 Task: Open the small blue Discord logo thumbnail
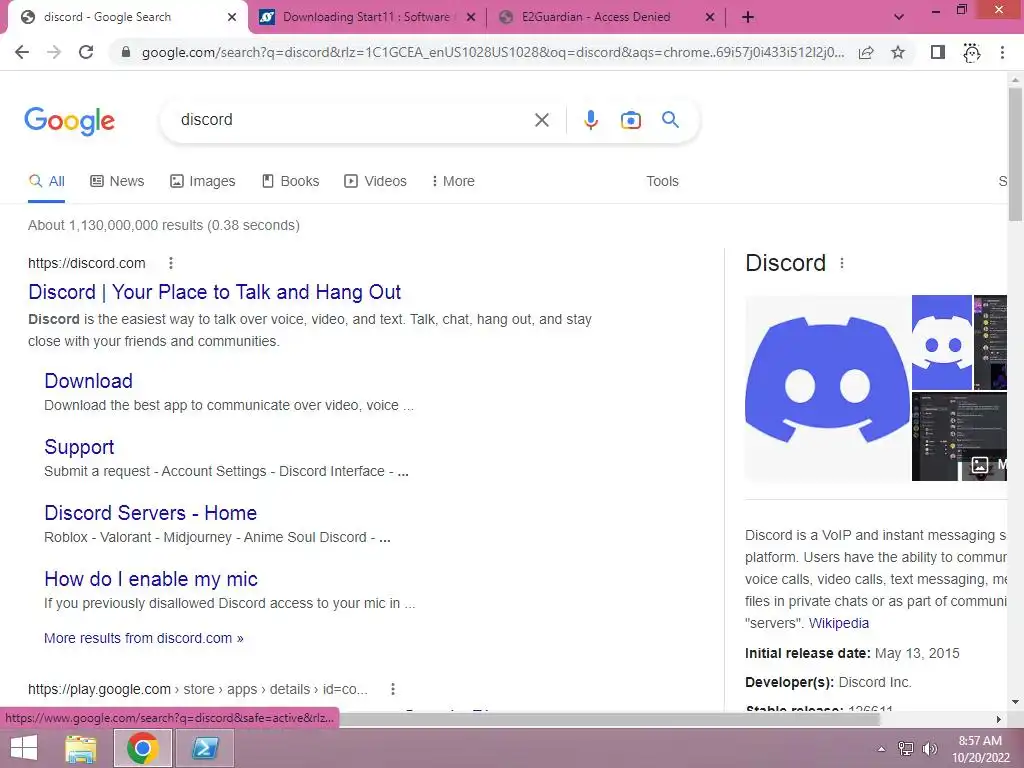click(942, 342)
